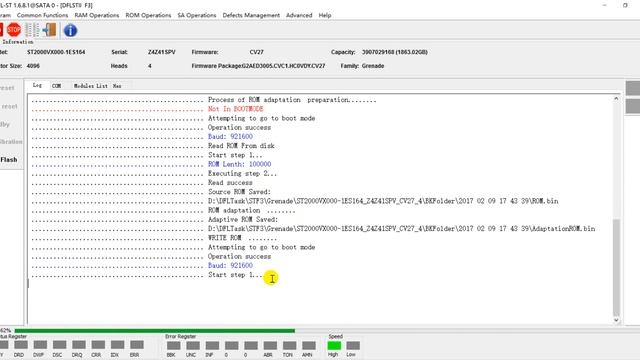This screenshot has height=360, width=640.
Task: Click the CRR status register indicator
Action: click(x=98, y=345)
